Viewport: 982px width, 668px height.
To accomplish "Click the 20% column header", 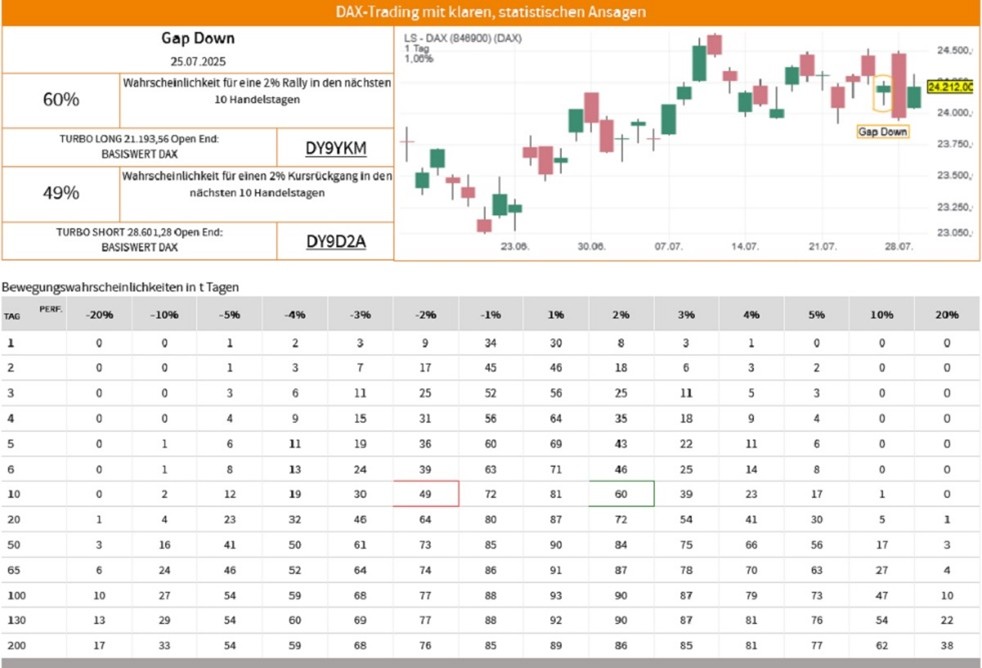I will tap(947, 314).
